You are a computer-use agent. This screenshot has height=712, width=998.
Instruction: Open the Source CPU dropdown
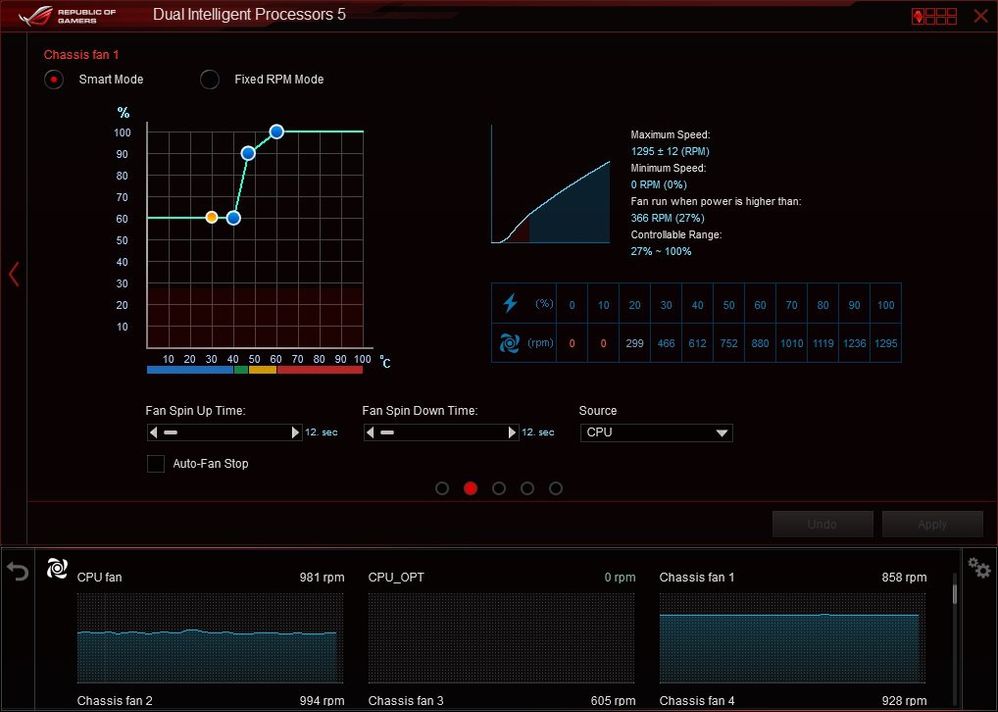click(656, 433)
